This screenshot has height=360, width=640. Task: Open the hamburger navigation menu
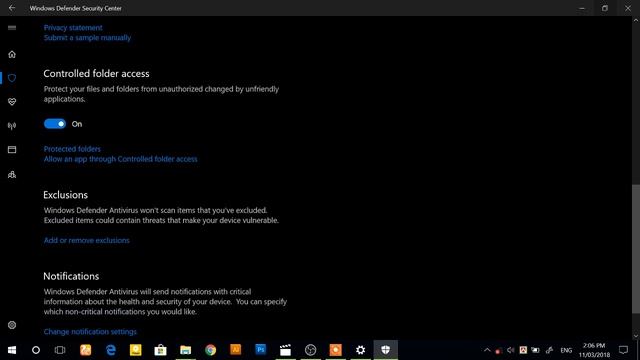[x=12, y=28]
